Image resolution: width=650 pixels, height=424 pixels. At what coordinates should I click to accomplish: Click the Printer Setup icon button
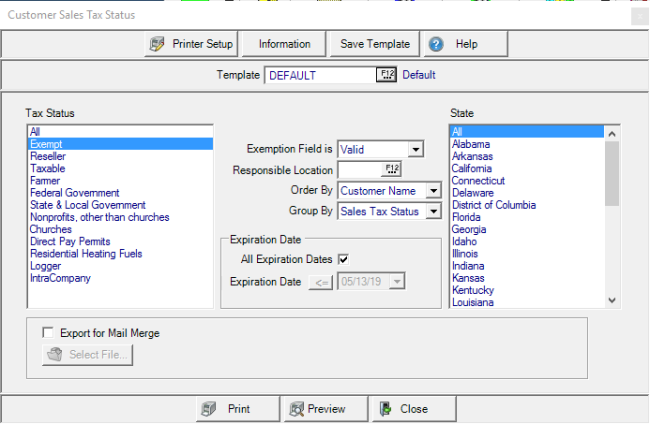pos(157,44)
